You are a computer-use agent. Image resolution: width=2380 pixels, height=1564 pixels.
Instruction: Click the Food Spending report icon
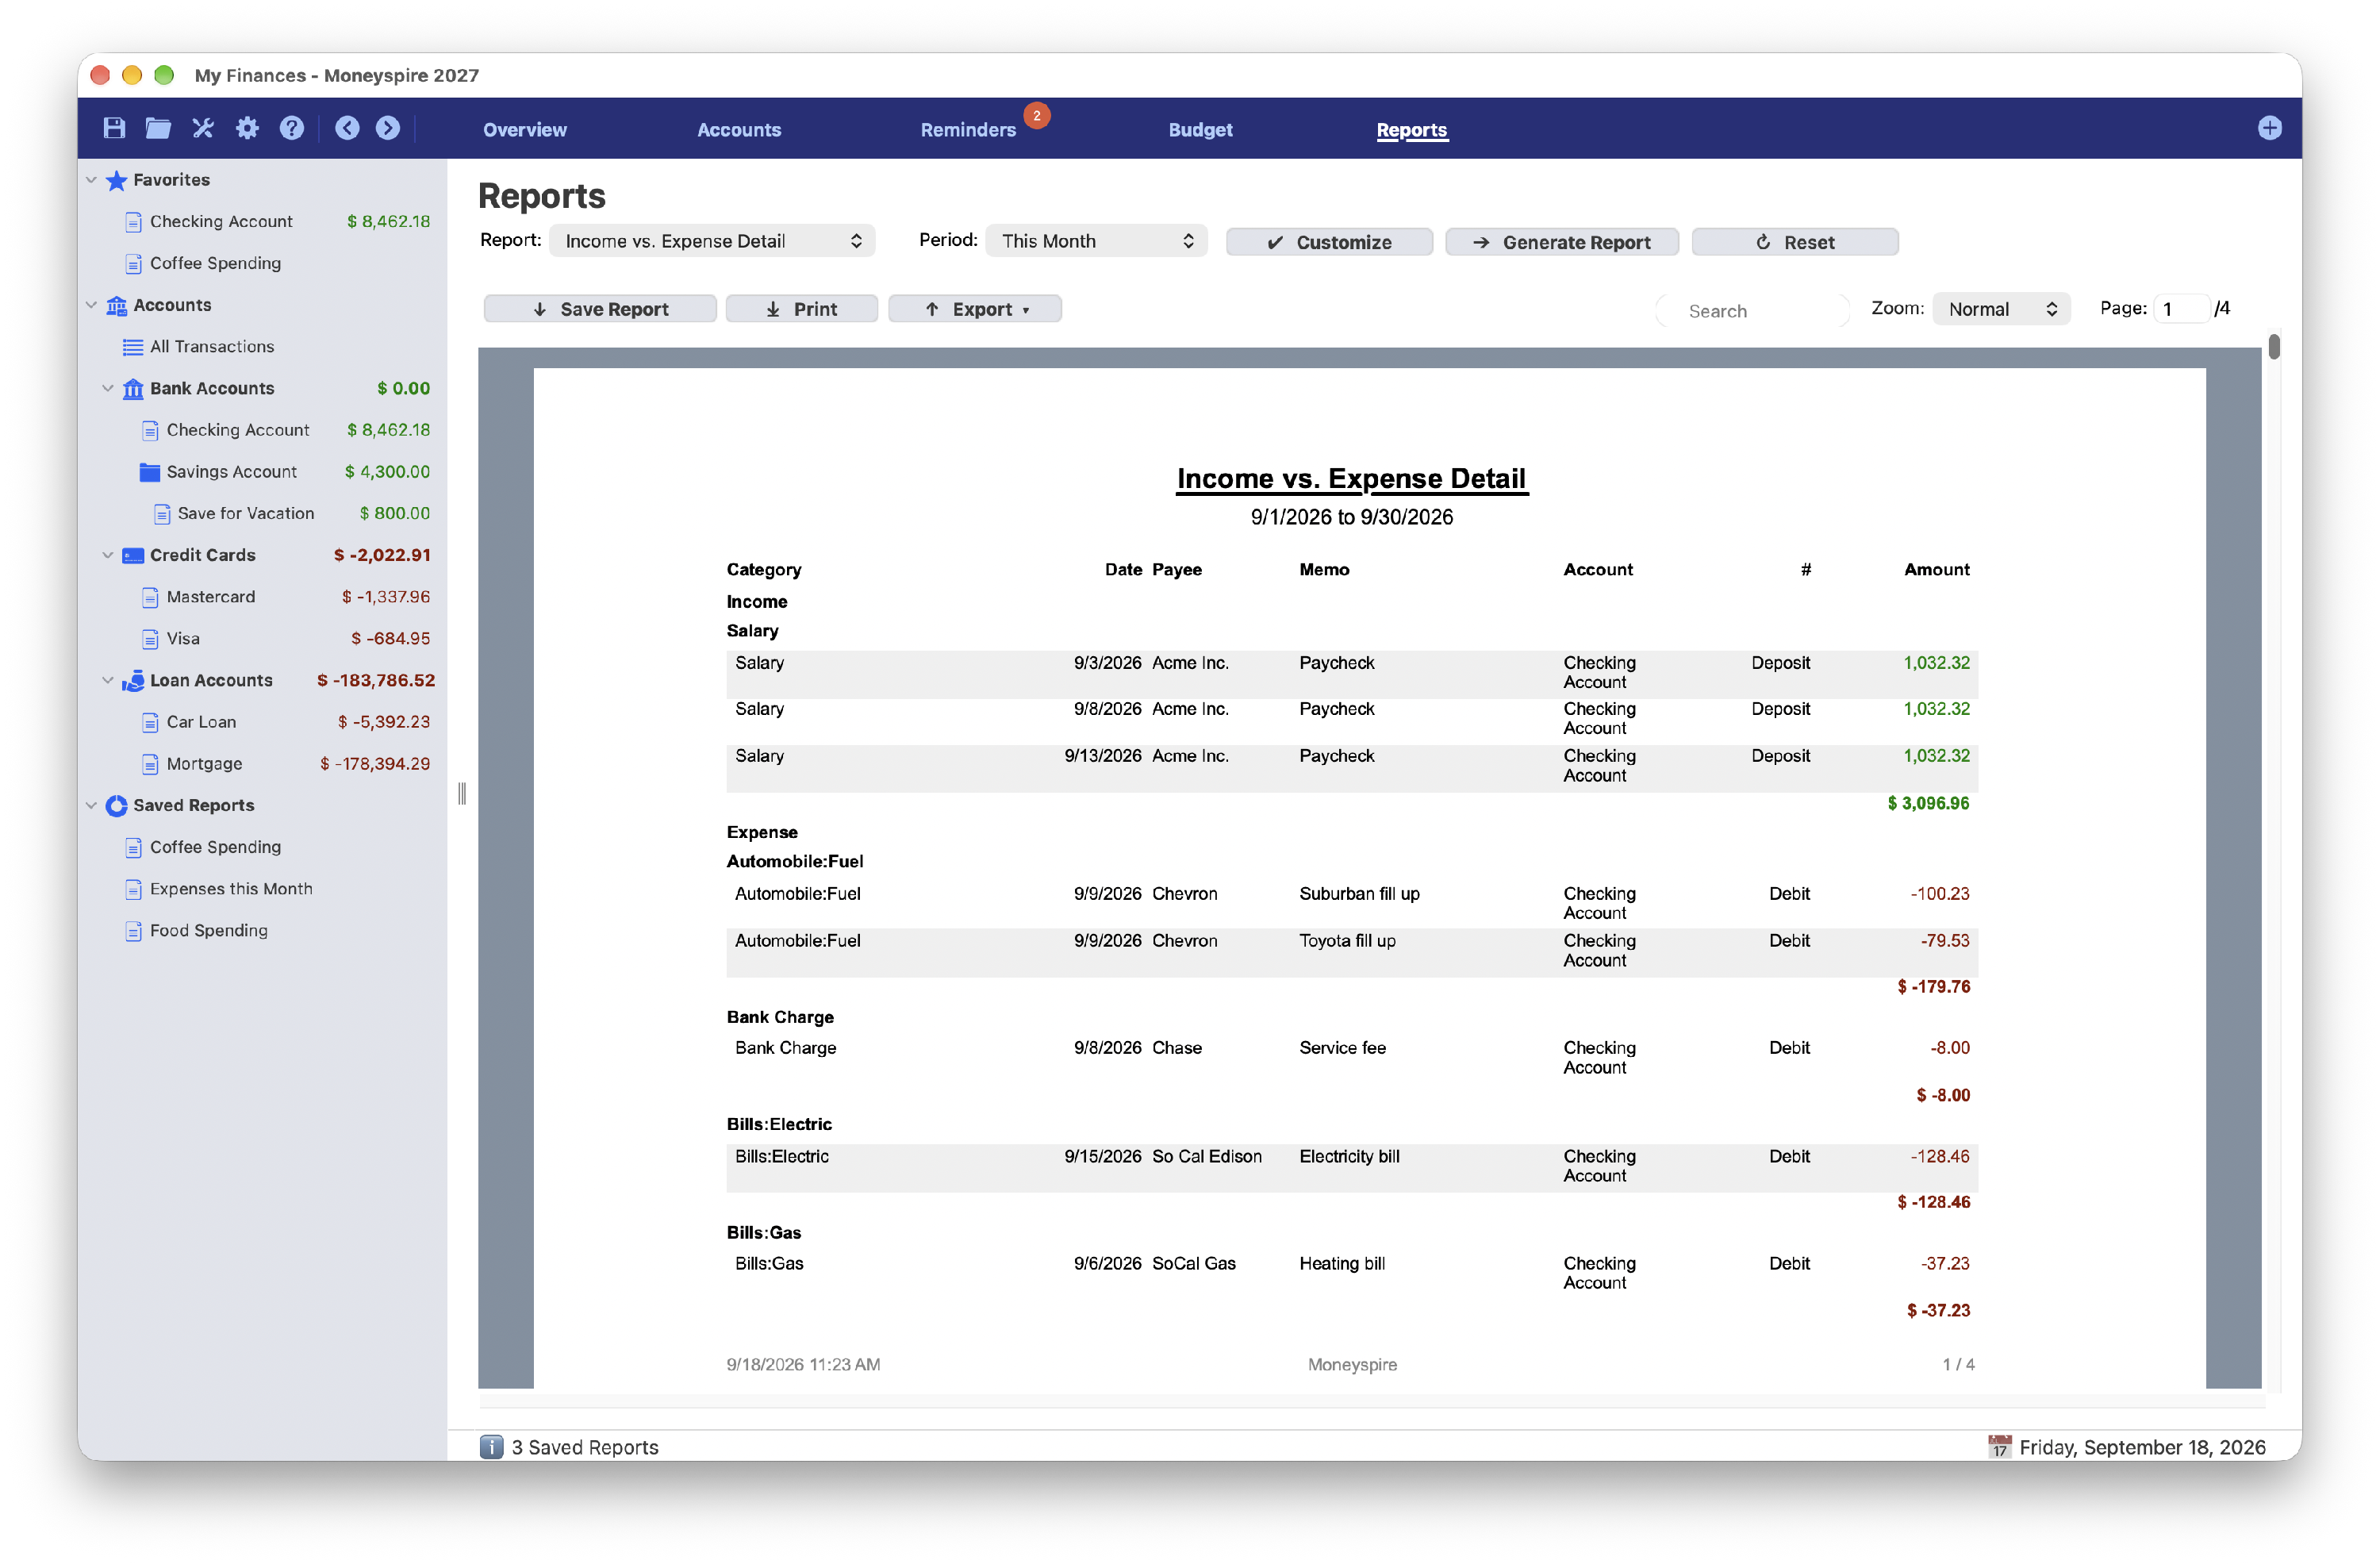pyautogui.click(x=133, y=931)
